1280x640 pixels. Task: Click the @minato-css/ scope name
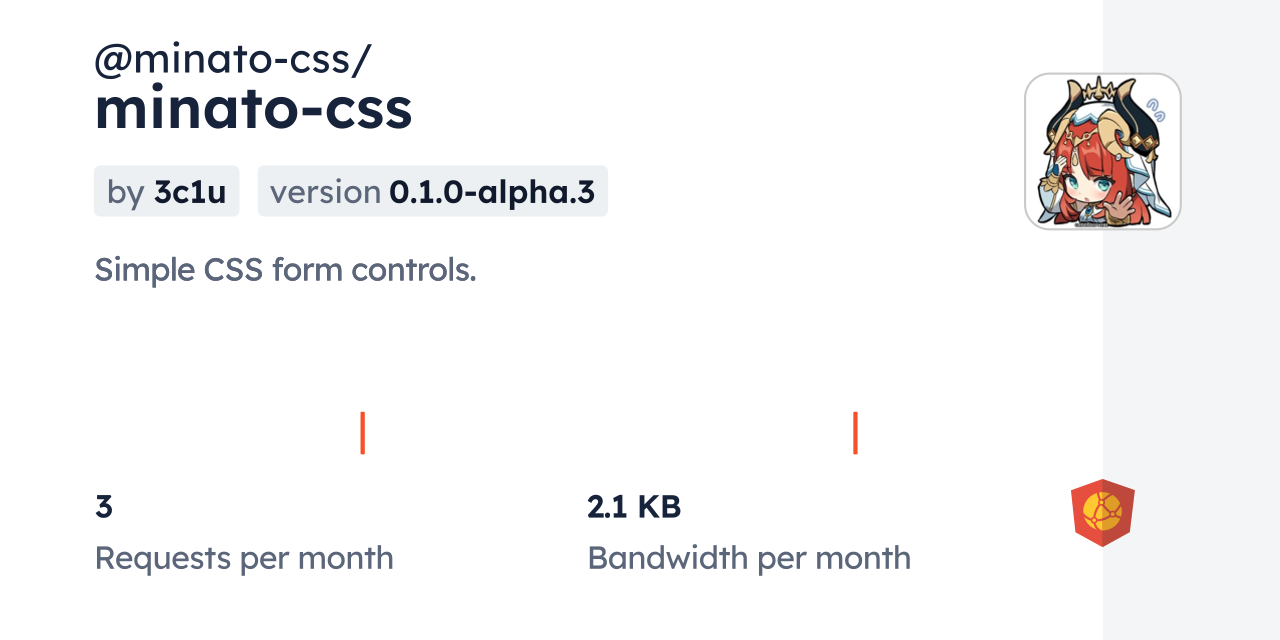click(232, 60)
